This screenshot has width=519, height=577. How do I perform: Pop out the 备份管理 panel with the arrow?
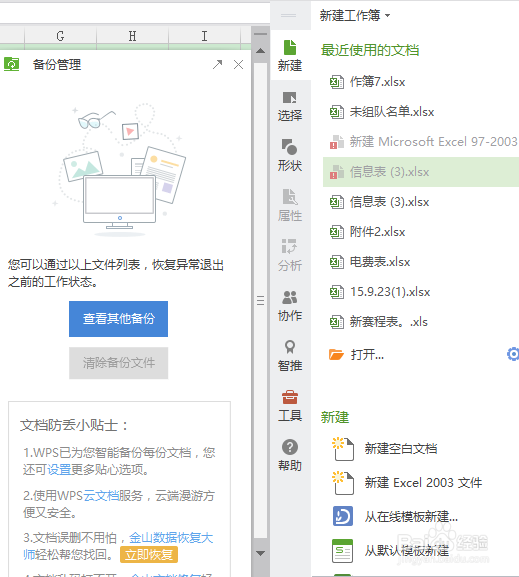tap(218, 64)
